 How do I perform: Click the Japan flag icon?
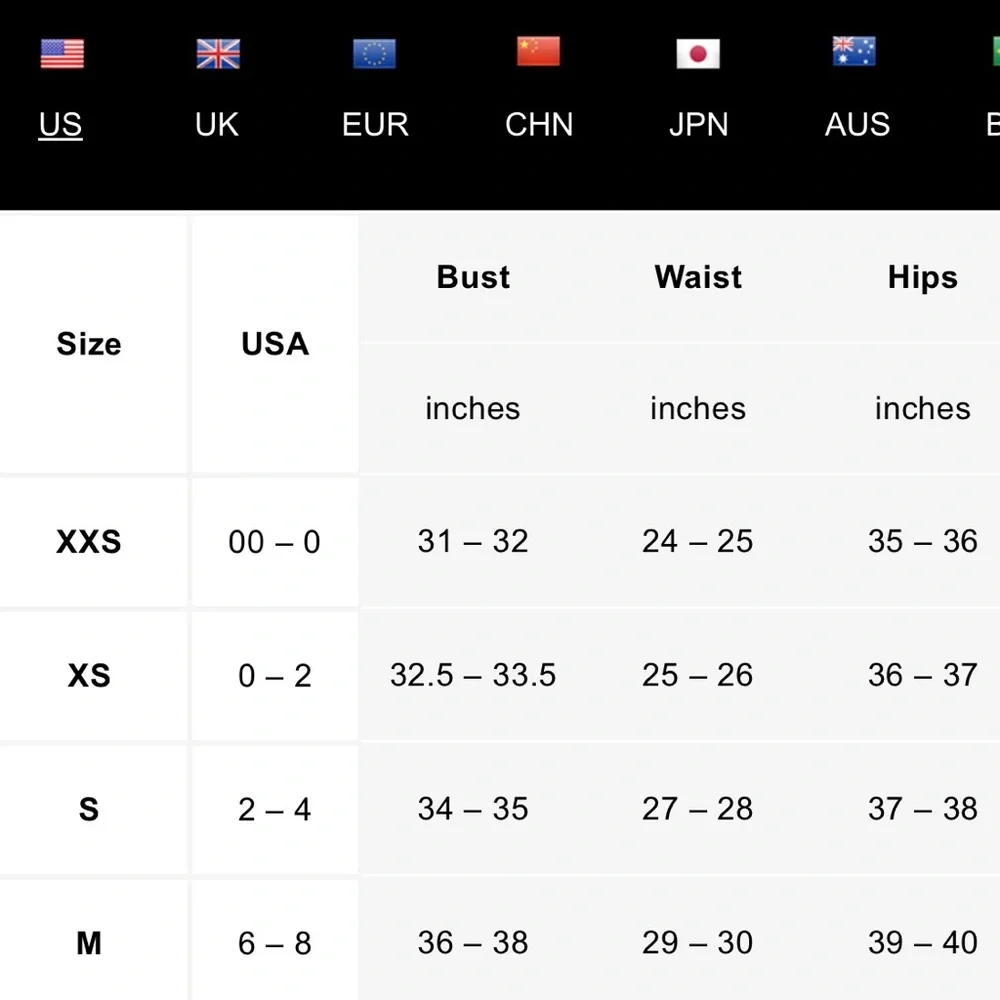(698, 54)
